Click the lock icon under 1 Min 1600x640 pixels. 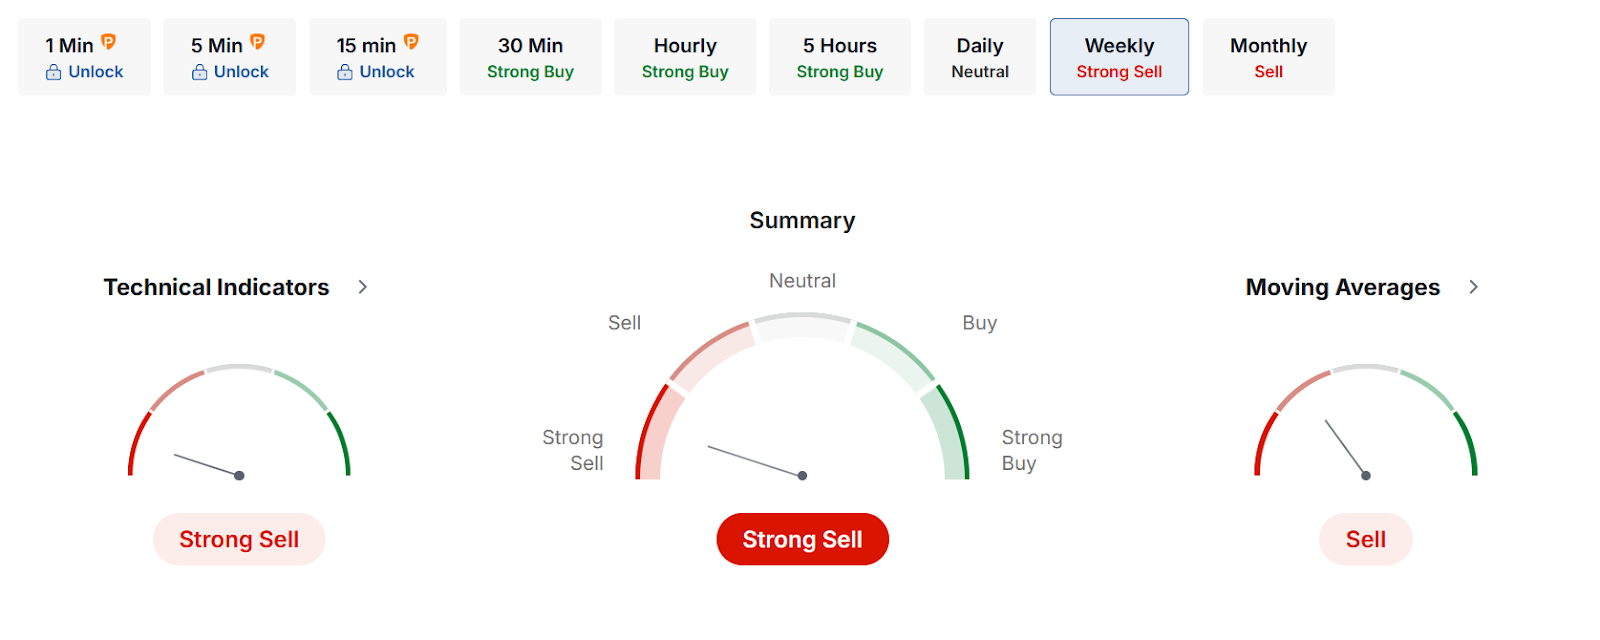click(54, 72)
